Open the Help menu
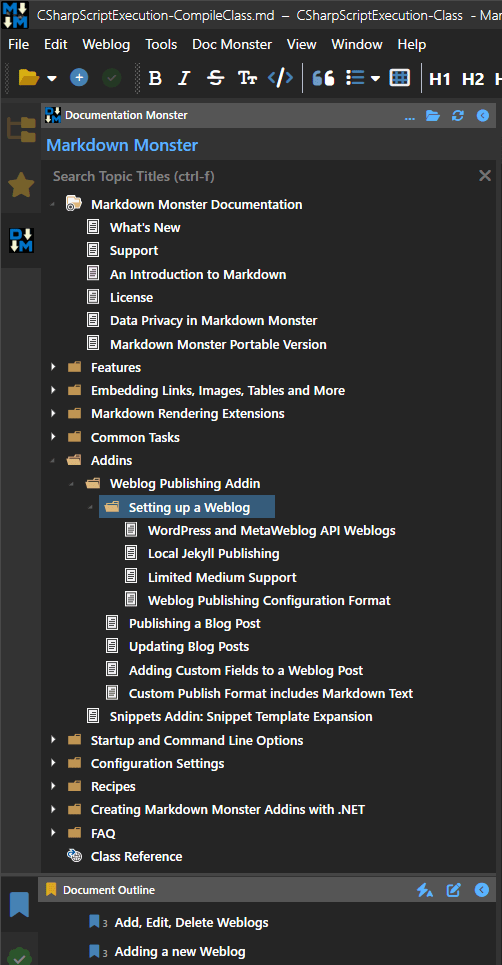This screenshot has width=502, height=965. pos(412,44)
